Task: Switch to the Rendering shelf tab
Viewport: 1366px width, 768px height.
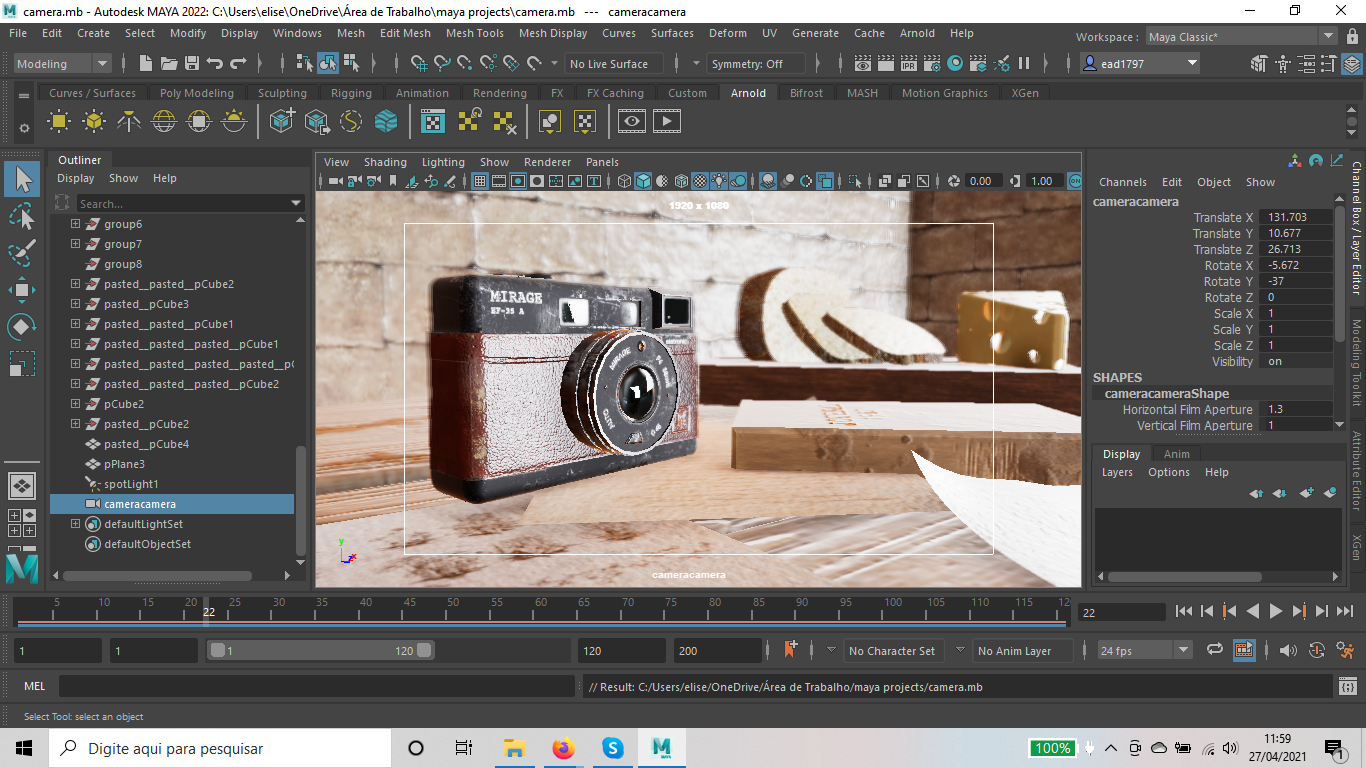Action: (500, 93)
